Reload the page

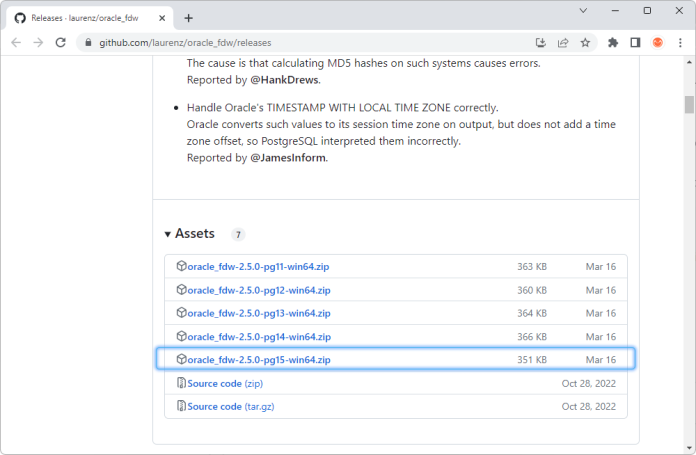point(61,43)
